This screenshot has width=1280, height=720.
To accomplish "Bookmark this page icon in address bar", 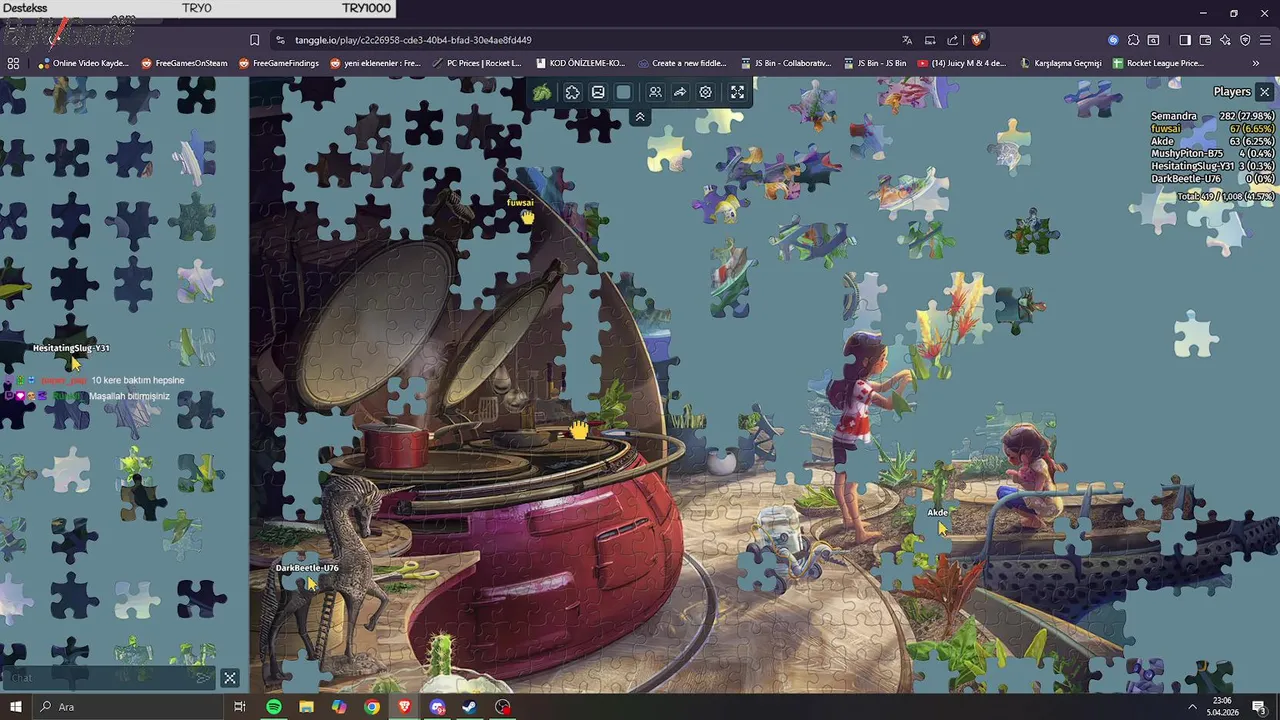I will coord(254,40).
